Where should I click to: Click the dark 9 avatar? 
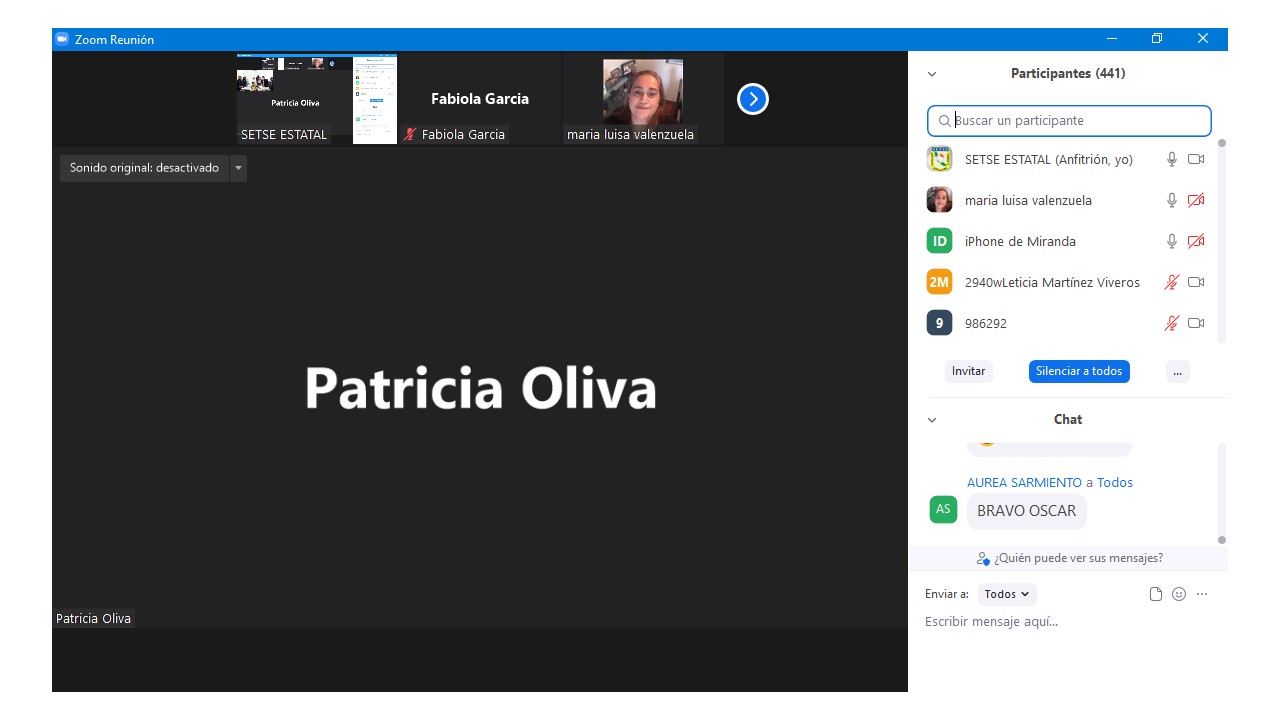point(939,323)
